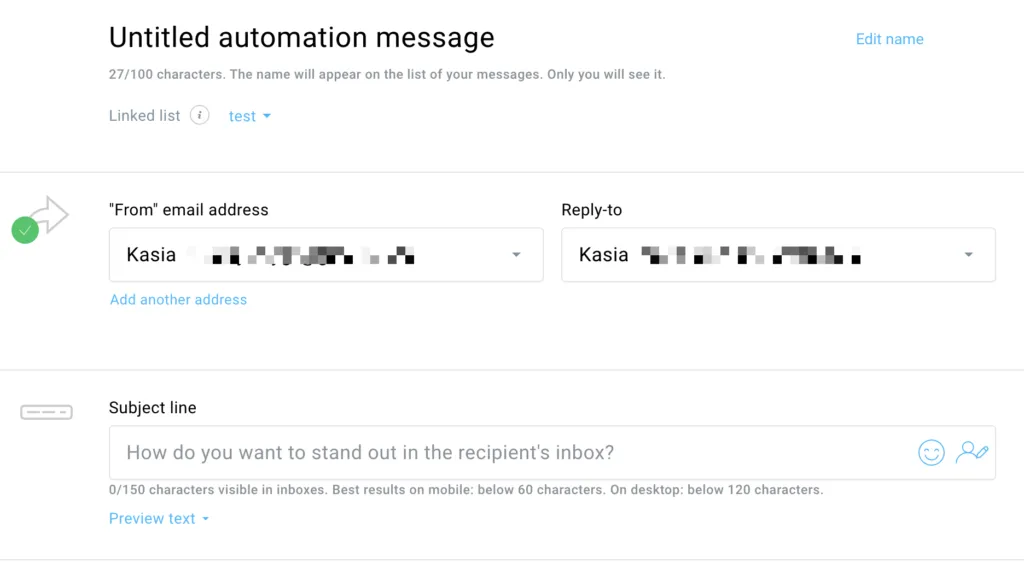Click the subject line section icon
The image size is (1024, 563).
pos(46,412)
